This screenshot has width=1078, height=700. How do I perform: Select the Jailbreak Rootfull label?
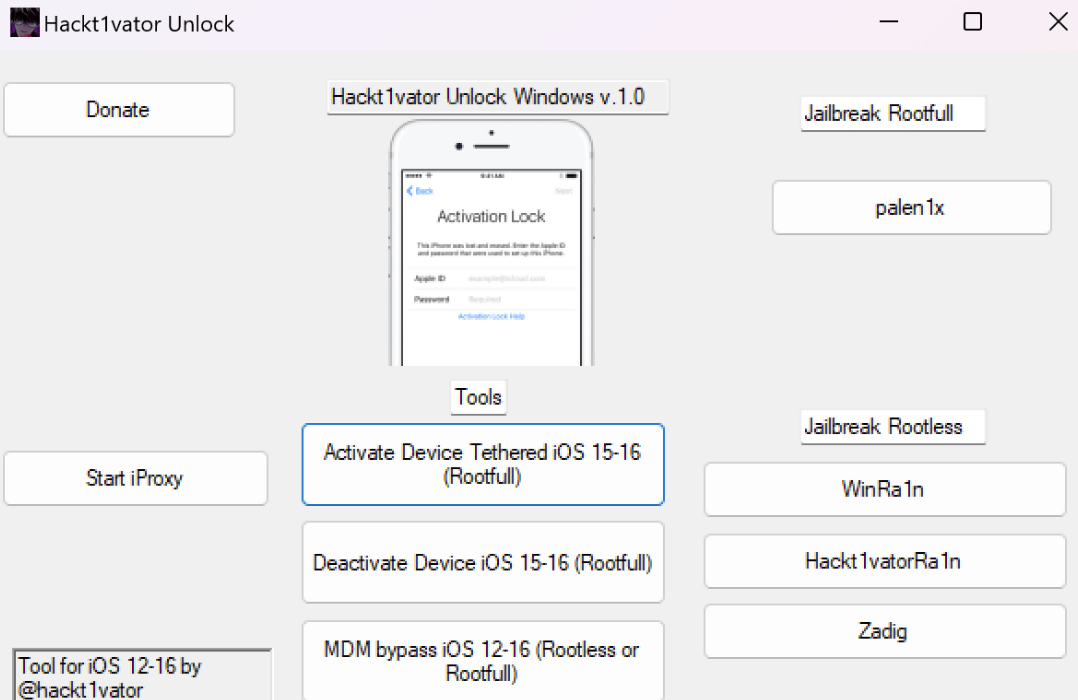(x=893, y=113)
